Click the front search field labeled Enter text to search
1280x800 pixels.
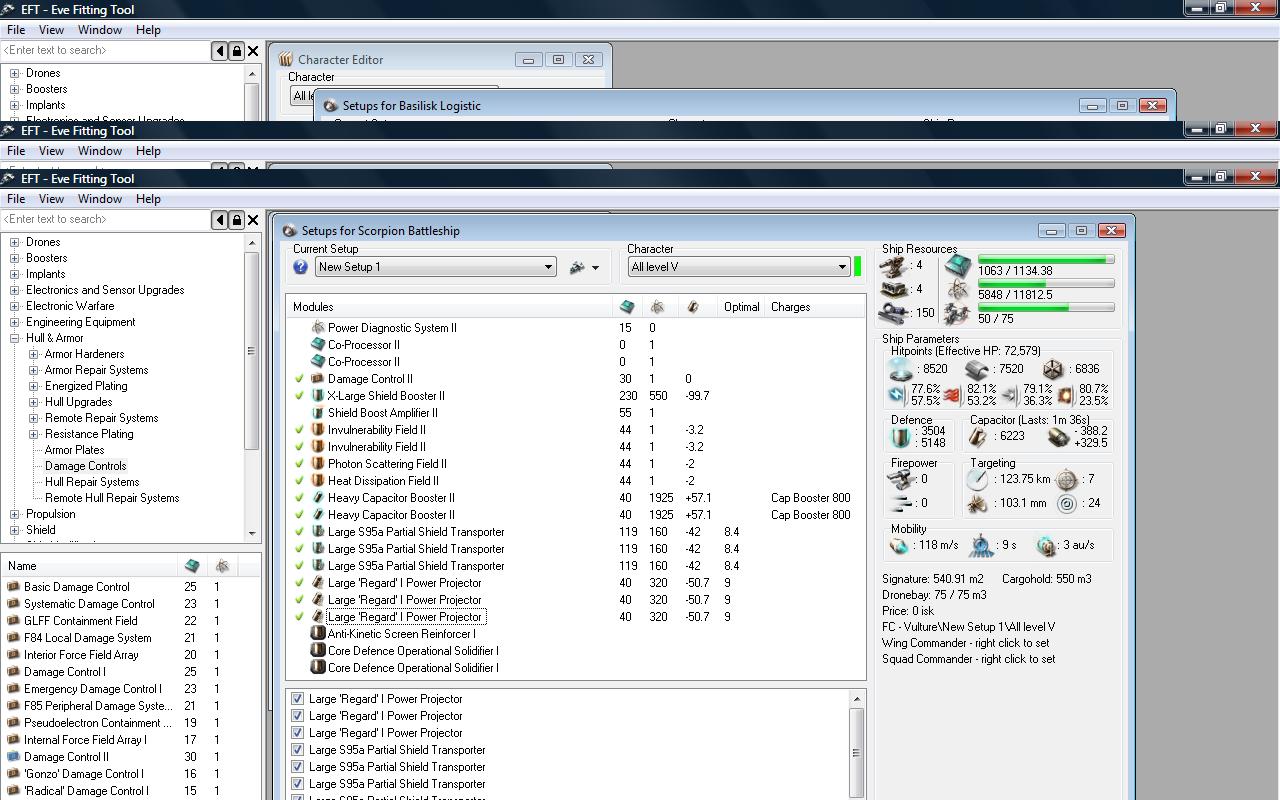(x=106, y=219)
